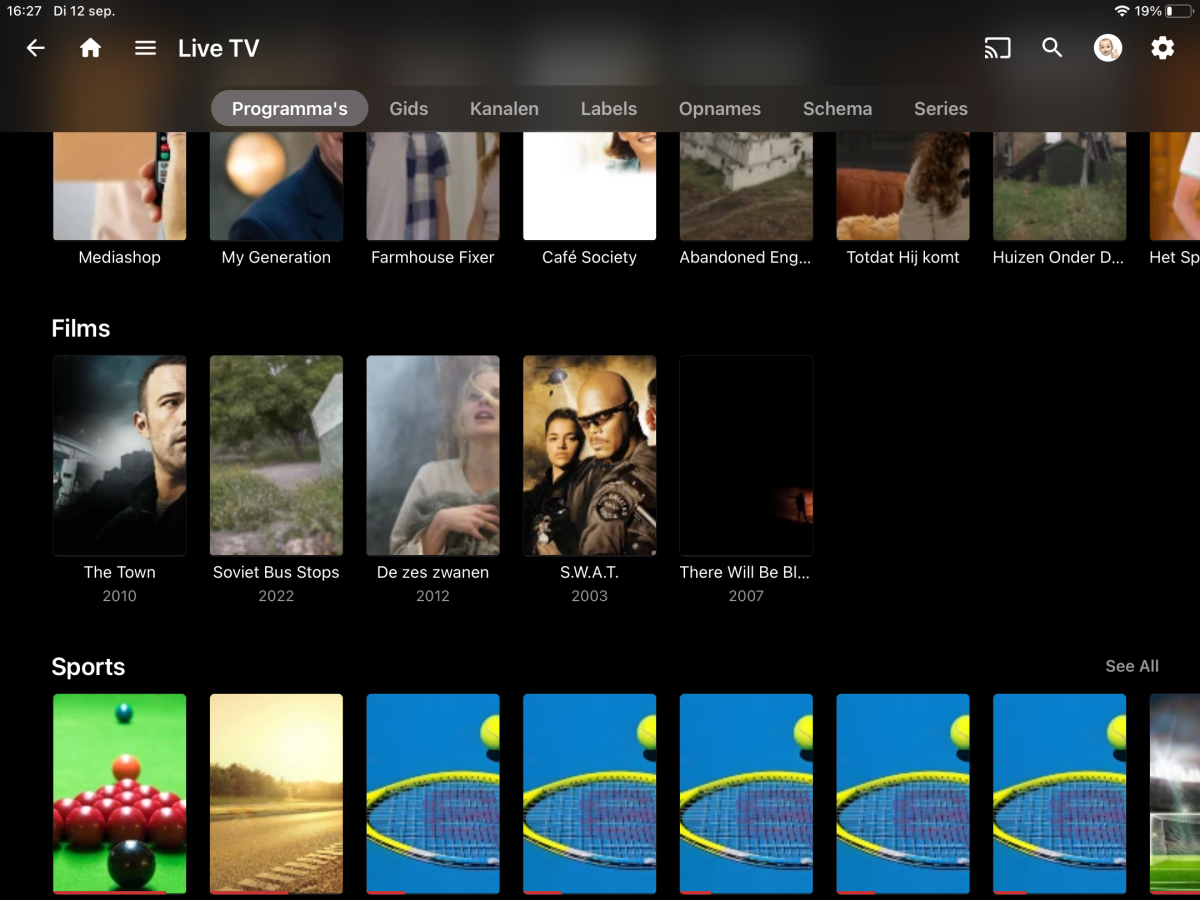Click See All next to Sports
1200x900 pixels.
(1132, 666)
